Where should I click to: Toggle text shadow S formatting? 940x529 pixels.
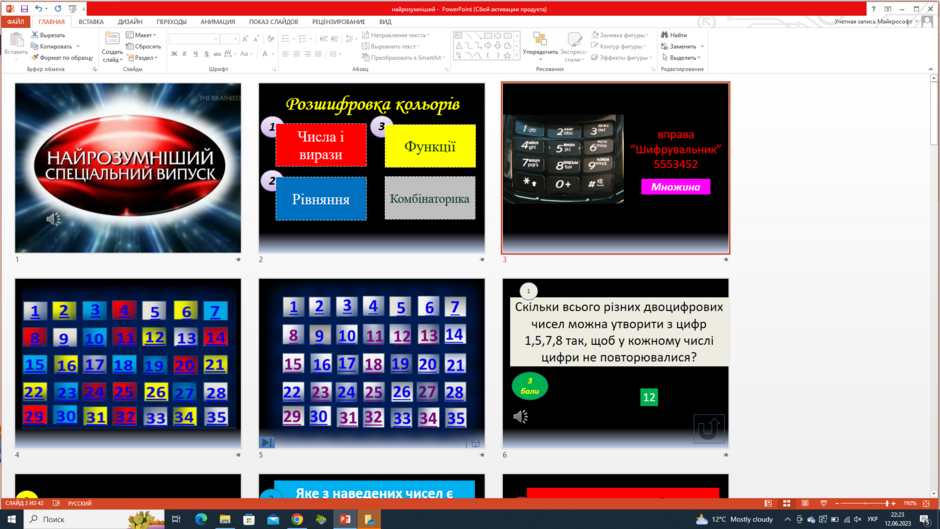click(207, 54)
